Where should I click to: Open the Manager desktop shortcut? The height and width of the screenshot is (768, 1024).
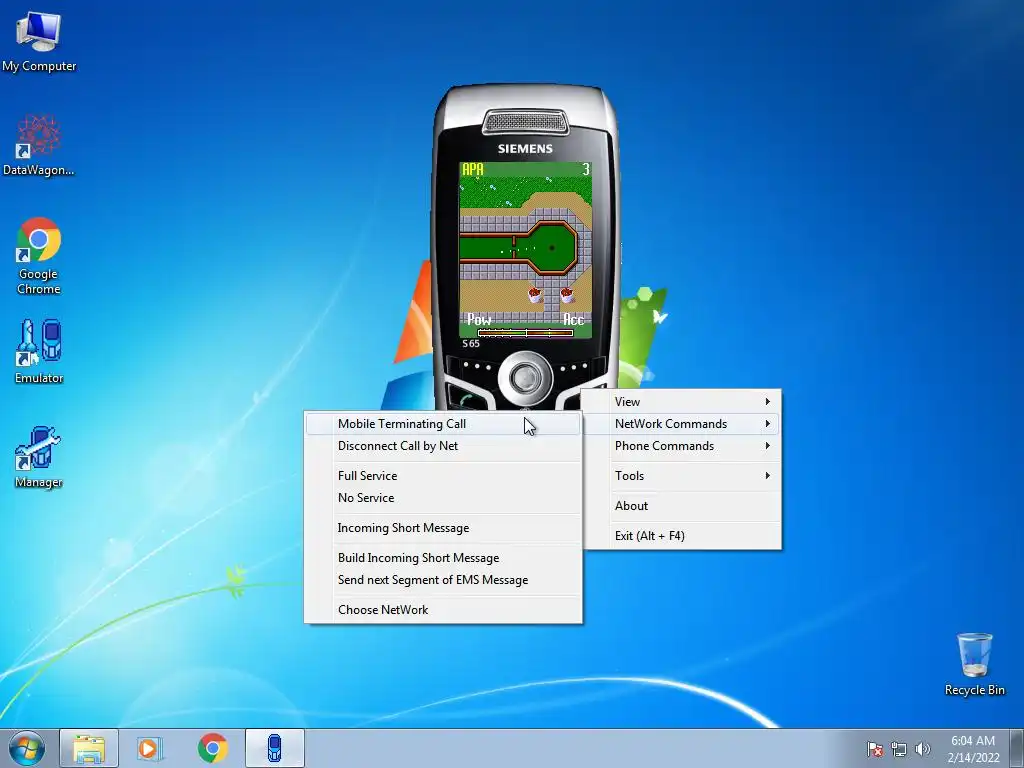click(x=39, y=456)
